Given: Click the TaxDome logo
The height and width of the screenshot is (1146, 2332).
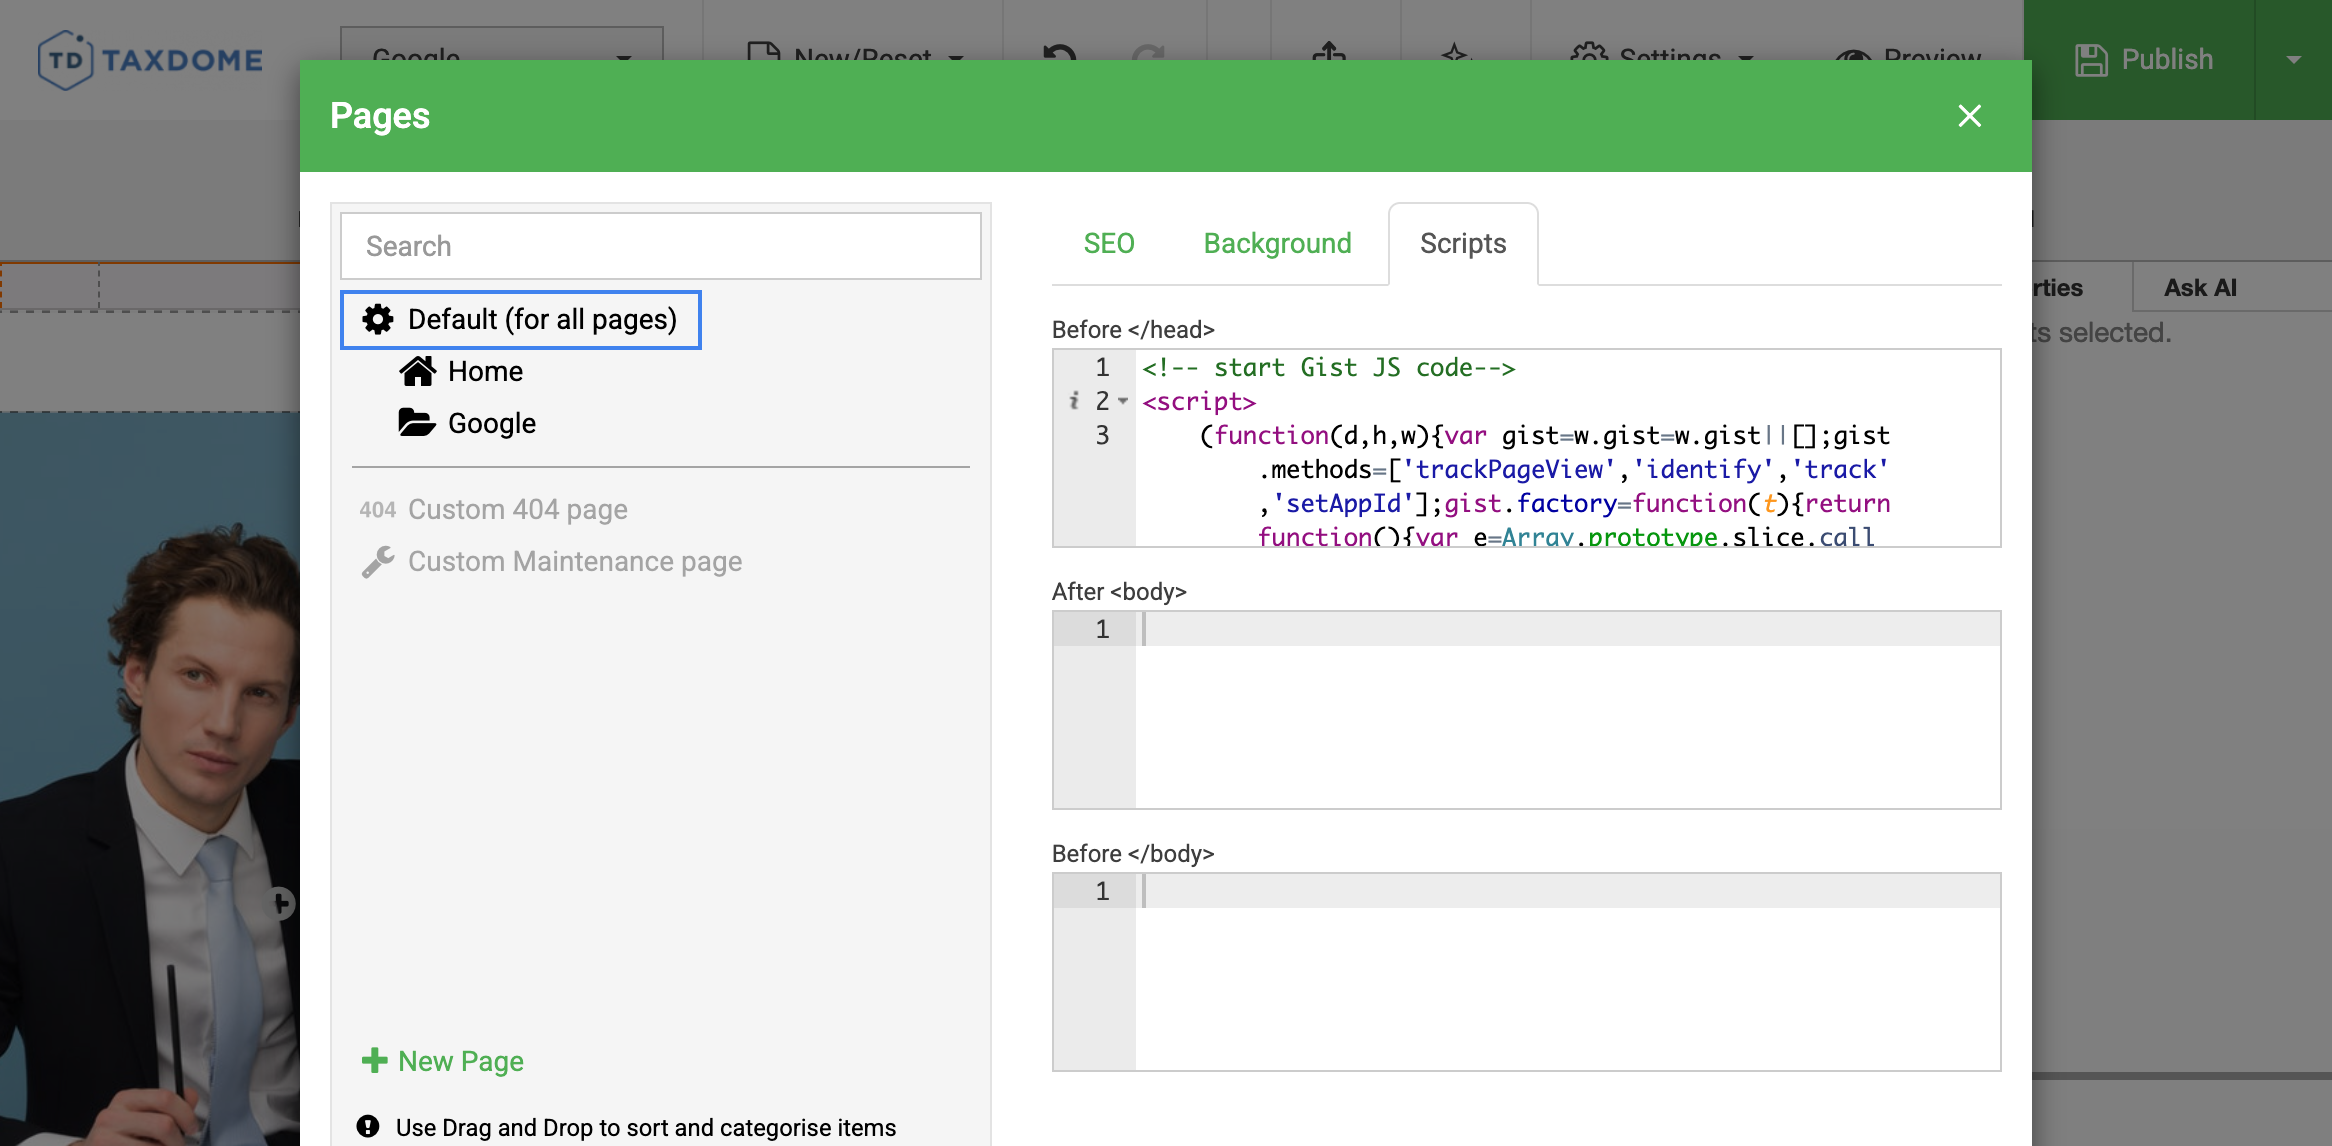Looking at the screenshot, I should click(150, 60).
